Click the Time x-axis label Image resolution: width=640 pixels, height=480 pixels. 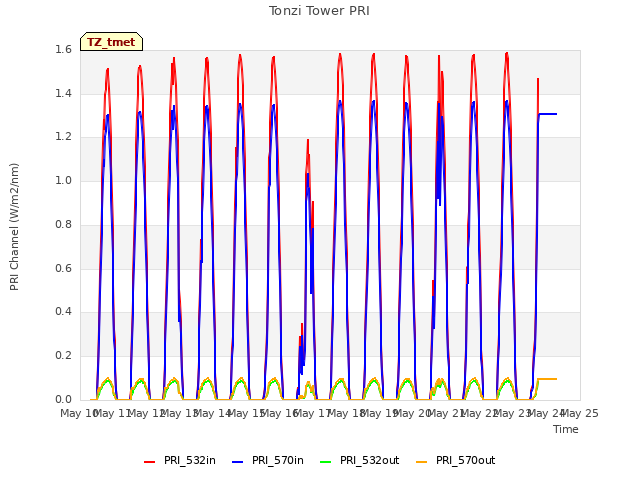pos(566,429)
